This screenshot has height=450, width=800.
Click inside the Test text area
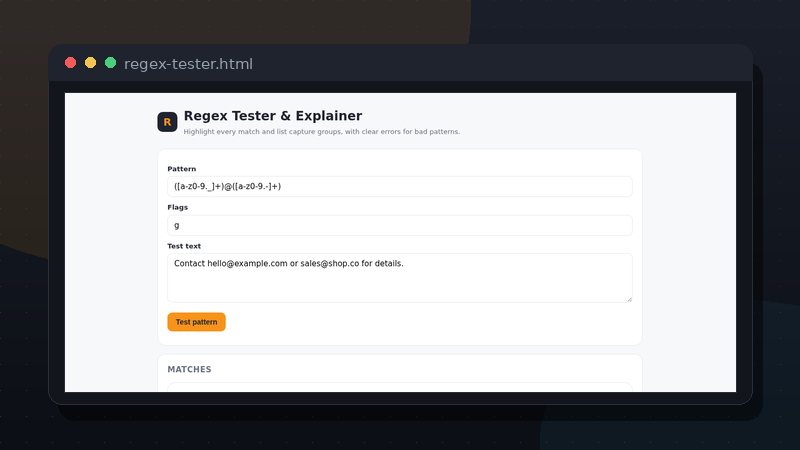399,278
